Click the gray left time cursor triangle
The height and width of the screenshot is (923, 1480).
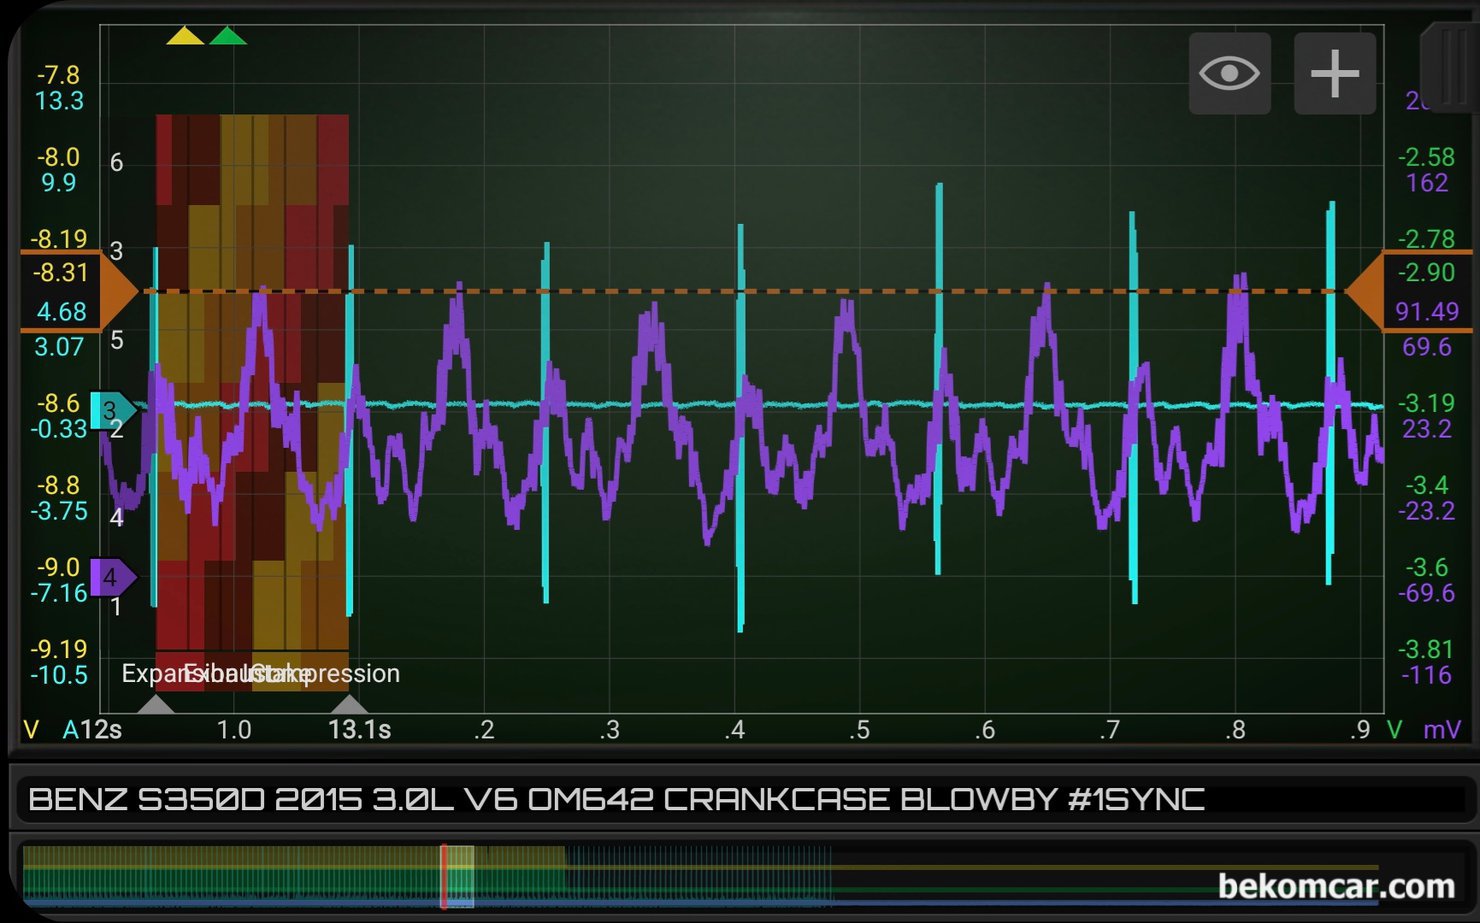coord(155,703)
